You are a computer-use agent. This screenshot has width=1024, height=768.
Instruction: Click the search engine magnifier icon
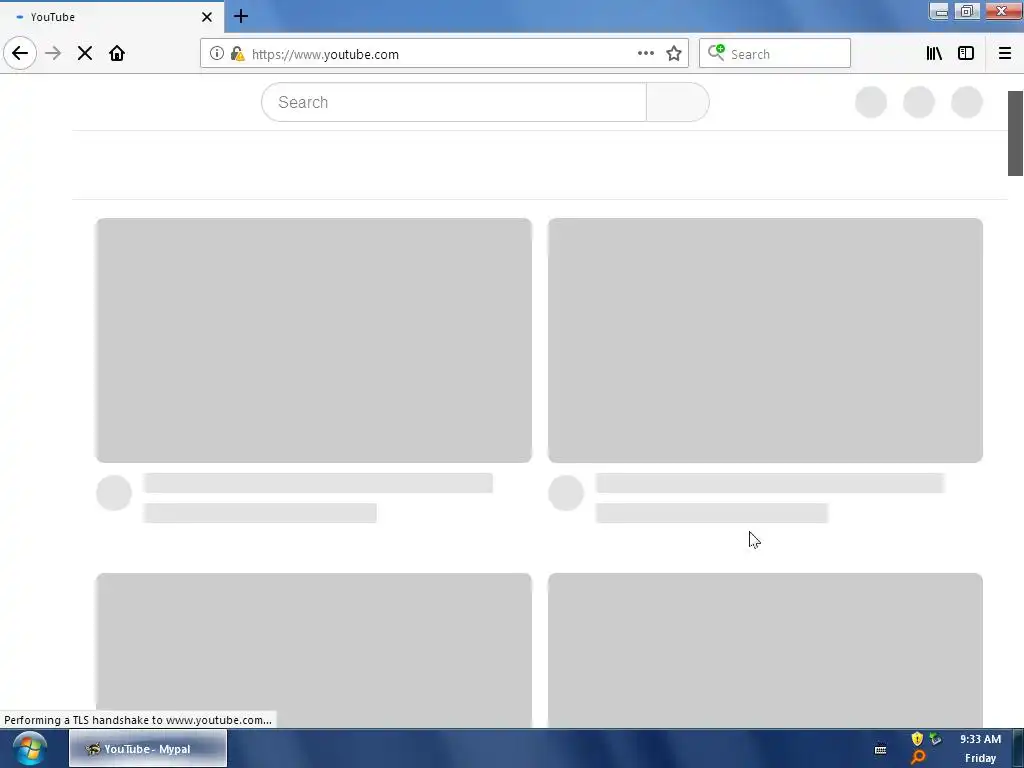point(716,53)
